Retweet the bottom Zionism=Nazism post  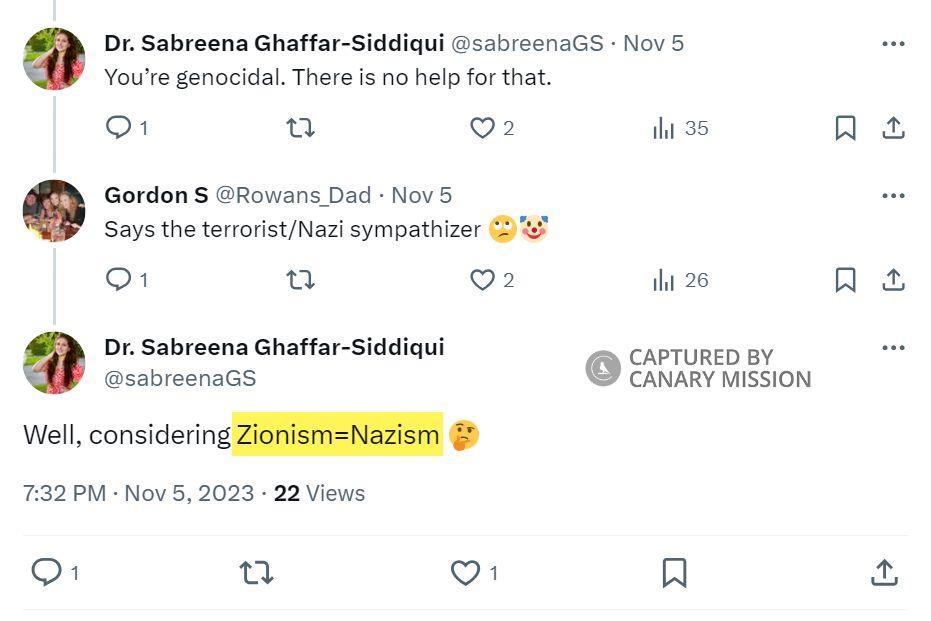[256, 573]
